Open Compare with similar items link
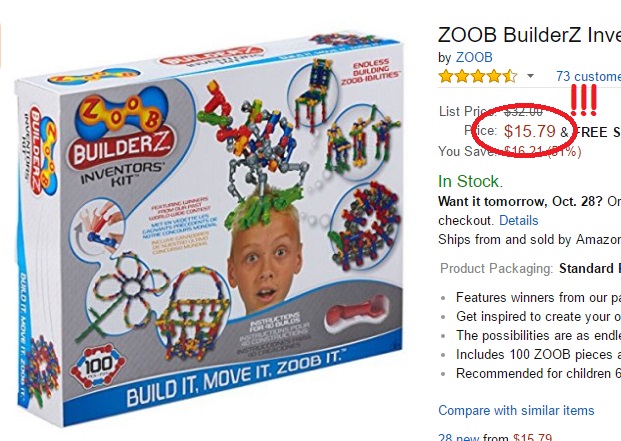Viewport: 621px width, 441px height. (x=516, y=411)
